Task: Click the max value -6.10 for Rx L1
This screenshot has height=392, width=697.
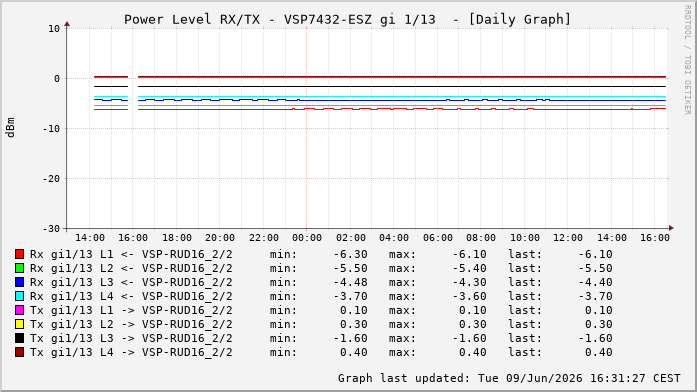Action: point(469,255)
